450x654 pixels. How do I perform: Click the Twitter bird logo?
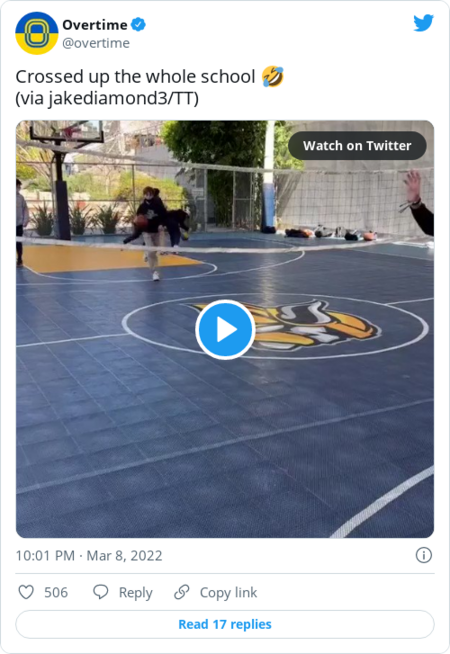[x=423, y=23]
